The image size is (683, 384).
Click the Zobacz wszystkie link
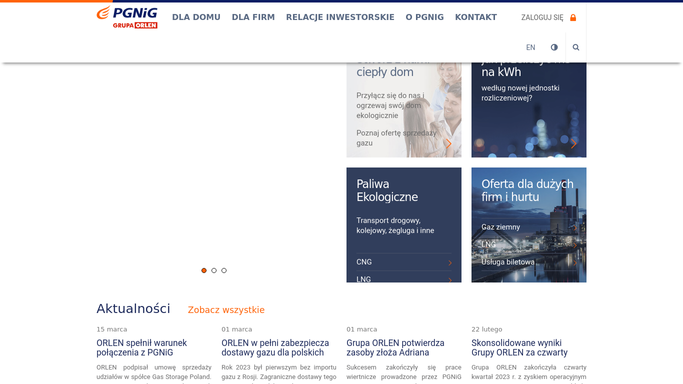(x=226, y=310)
